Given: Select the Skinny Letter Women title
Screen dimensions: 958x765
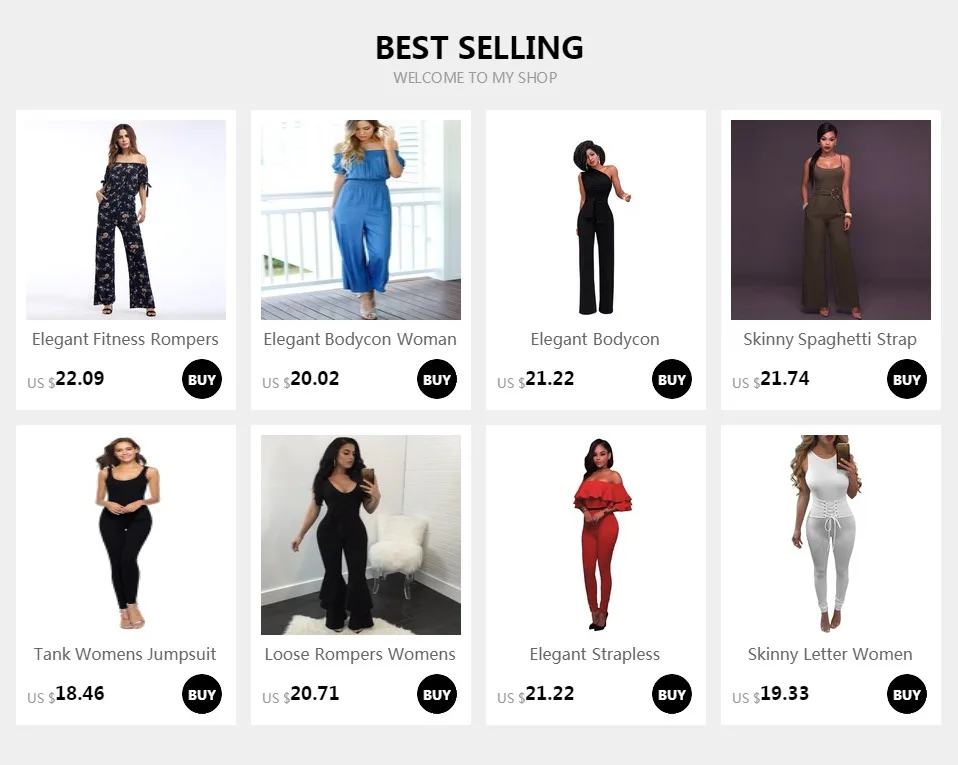Looking at the screenshot, I should click(830, 654).
